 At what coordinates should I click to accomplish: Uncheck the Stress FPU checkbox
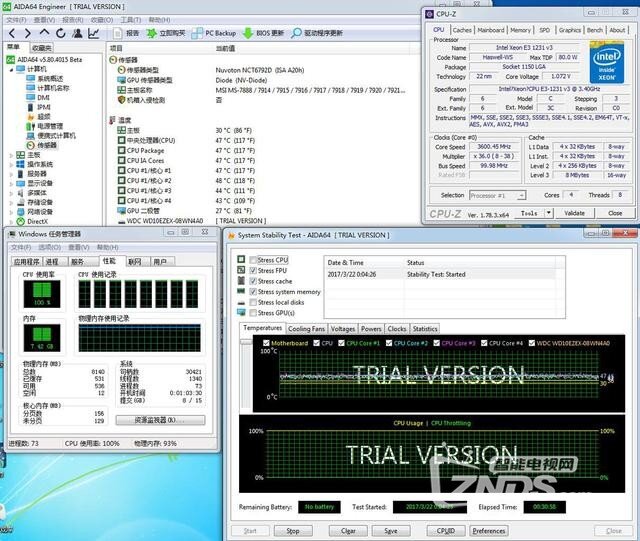(x=253, y=270)
